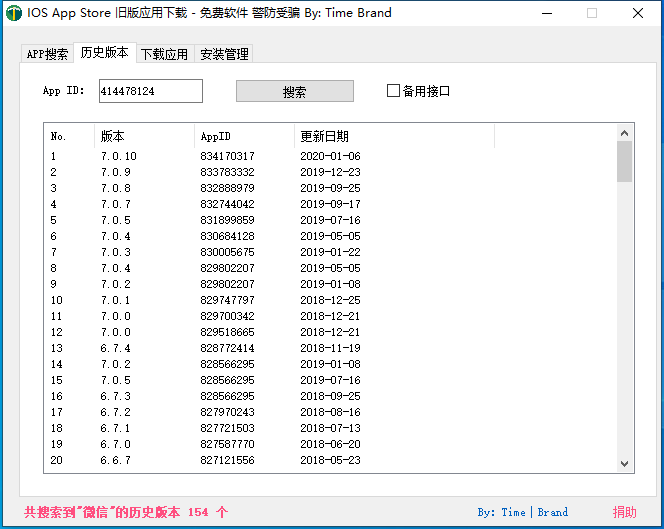Image resolution: width=664 pixels, height=529 pixels.
Task: Focus the App ID input field
Action: [150, 91]
